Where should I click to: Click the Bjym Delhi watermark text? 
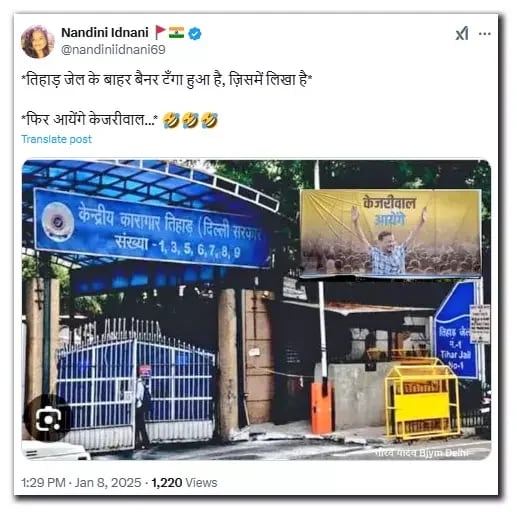(x=423, y=453)
